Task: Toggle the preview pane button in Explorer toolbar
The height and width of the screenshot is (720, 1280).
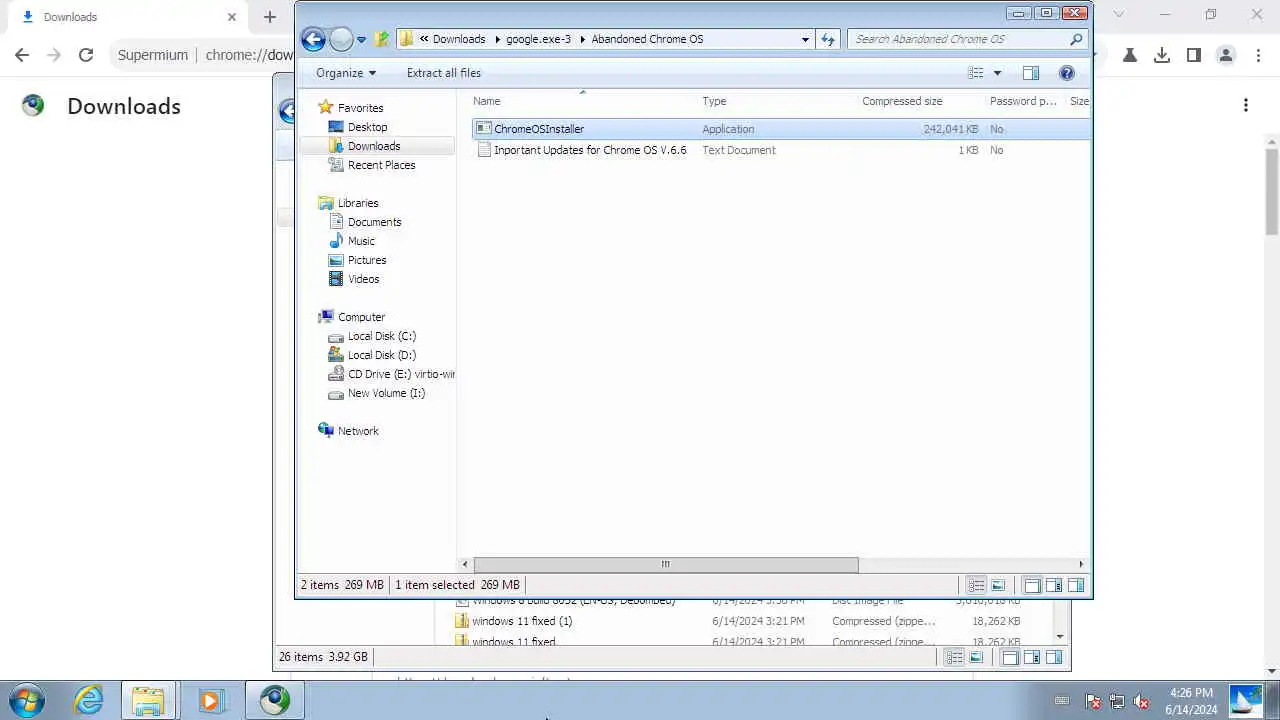Action: coord(1031,73)
